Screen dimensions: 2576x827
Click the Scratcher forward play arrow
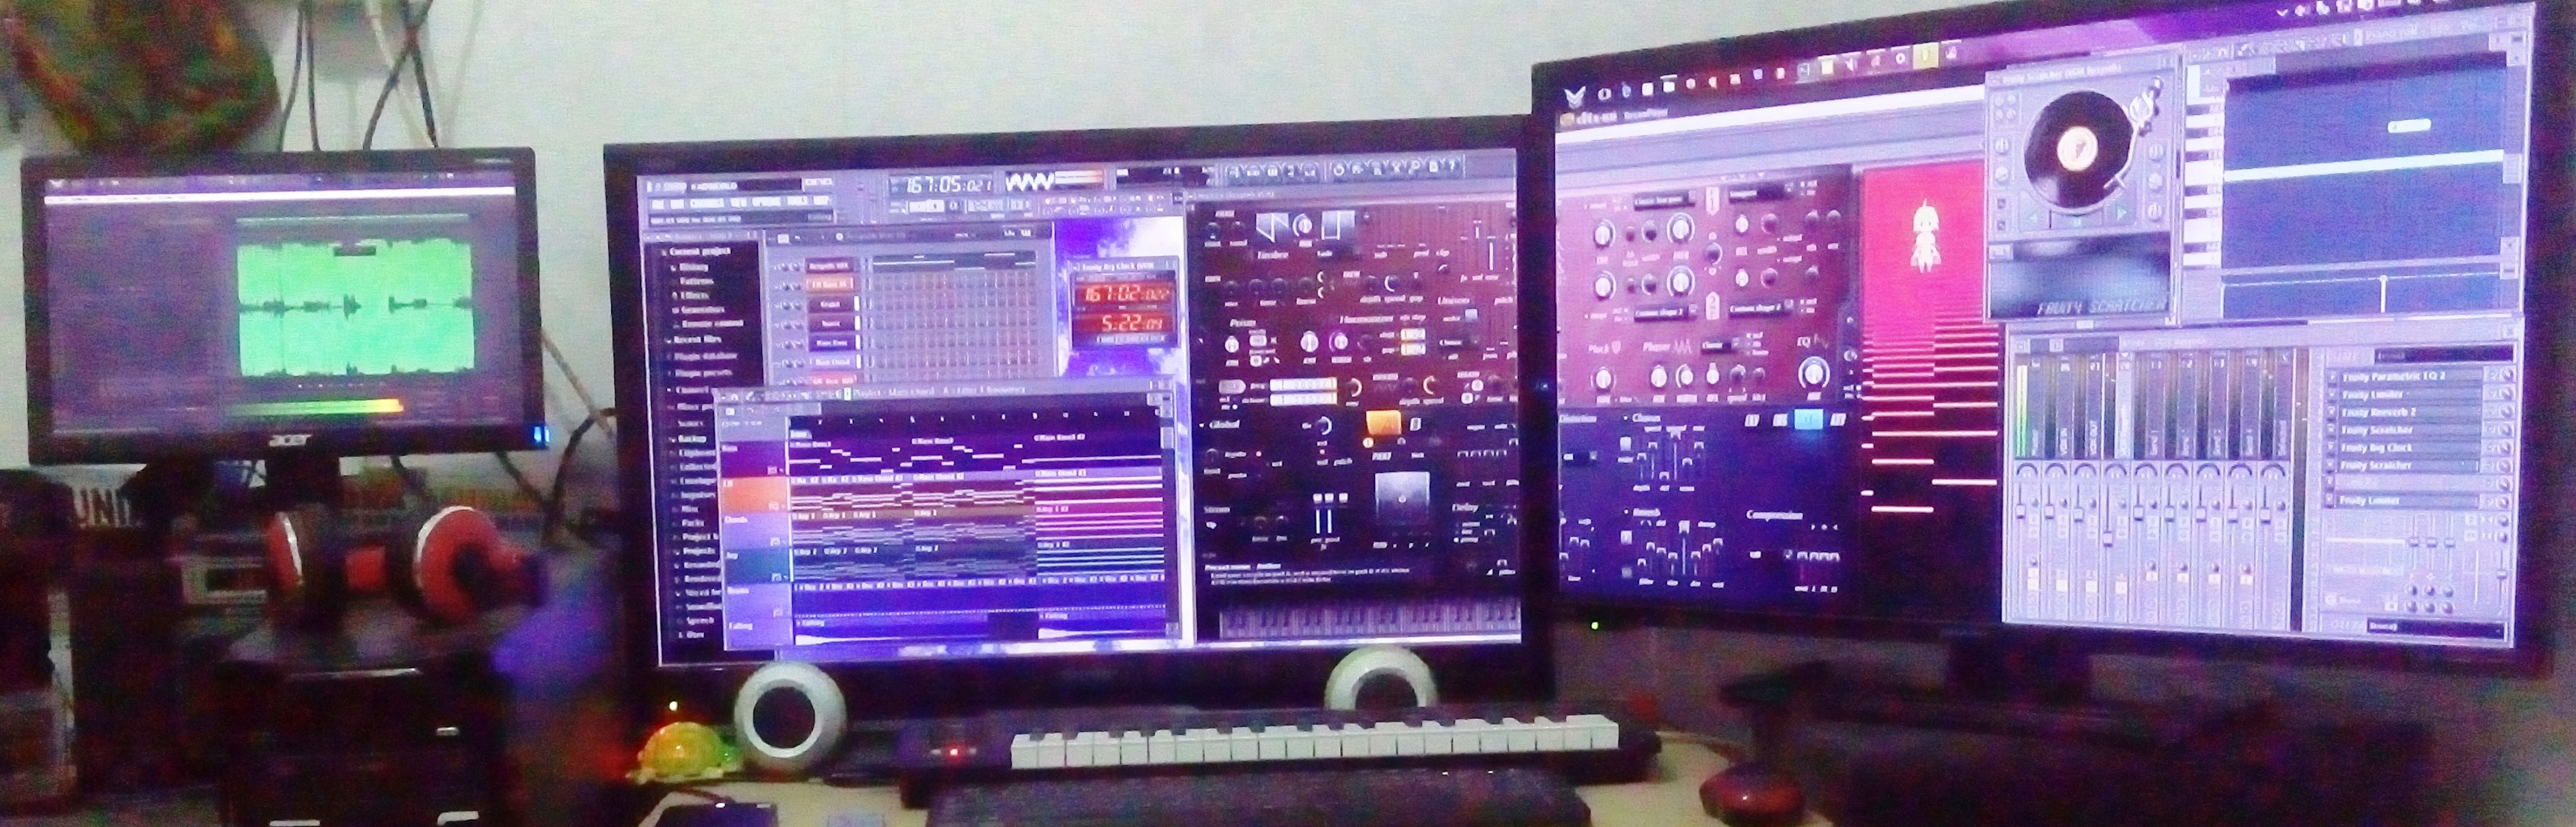click(2122, 214)
